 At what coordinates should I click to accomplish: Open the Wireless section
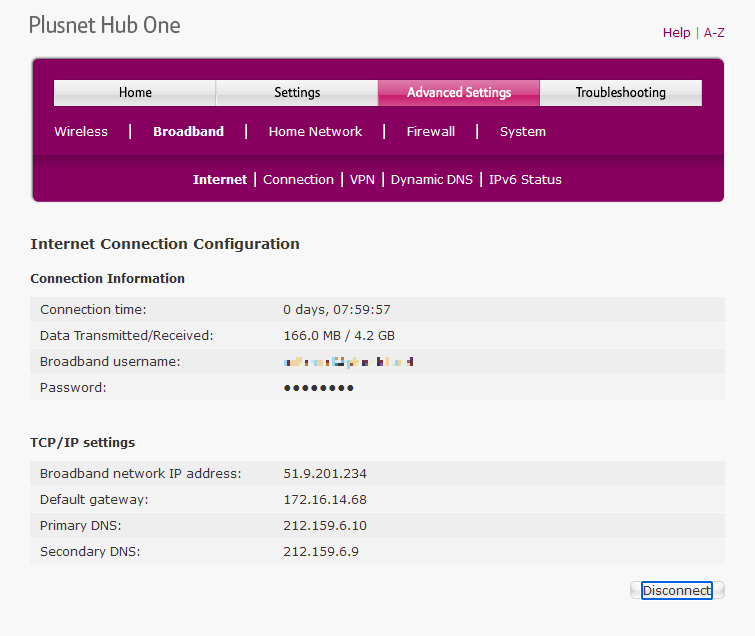(81, 132)
